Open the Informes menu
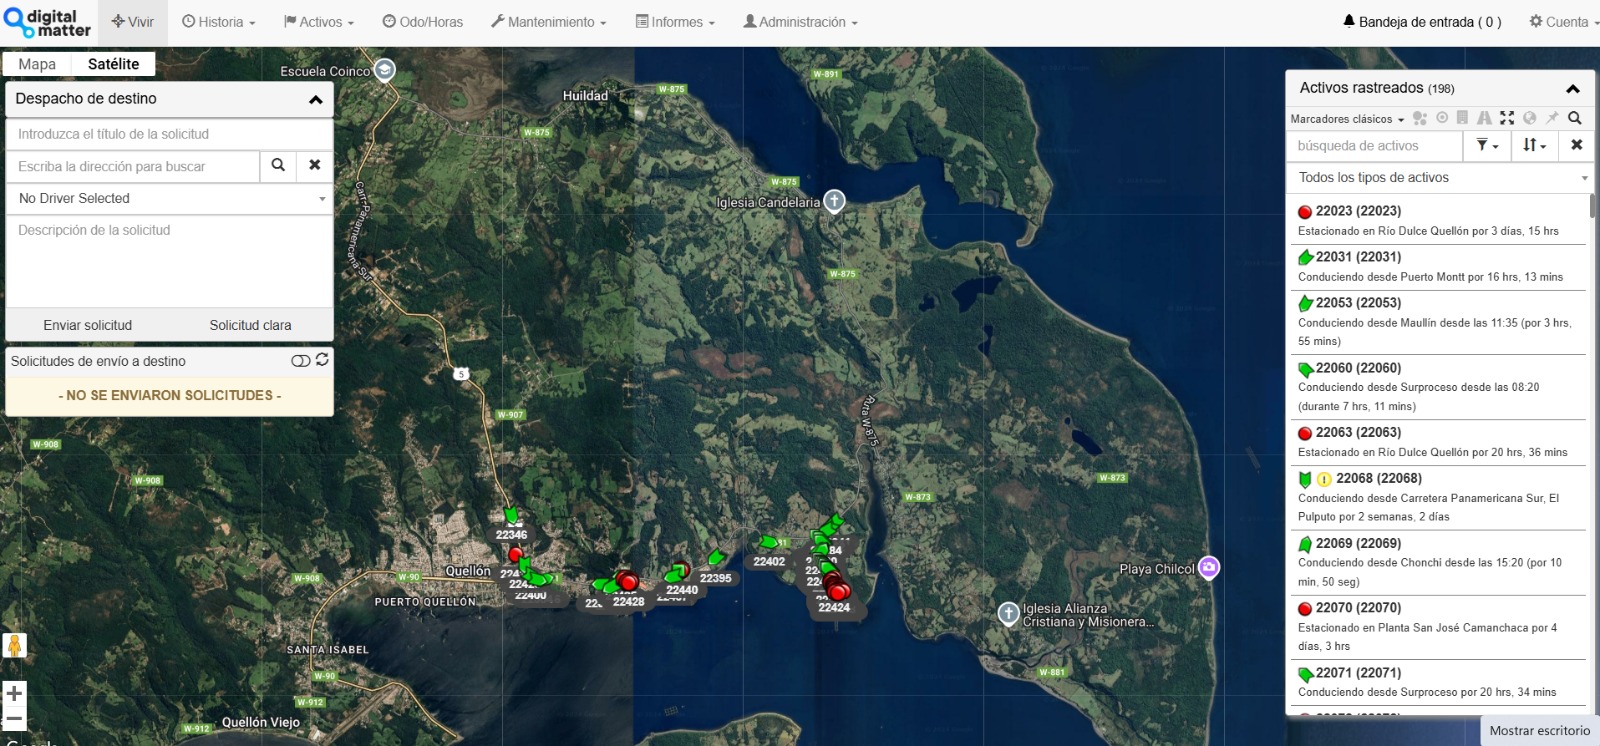Viewport: 1600px width, 746px height. [676, 22]
